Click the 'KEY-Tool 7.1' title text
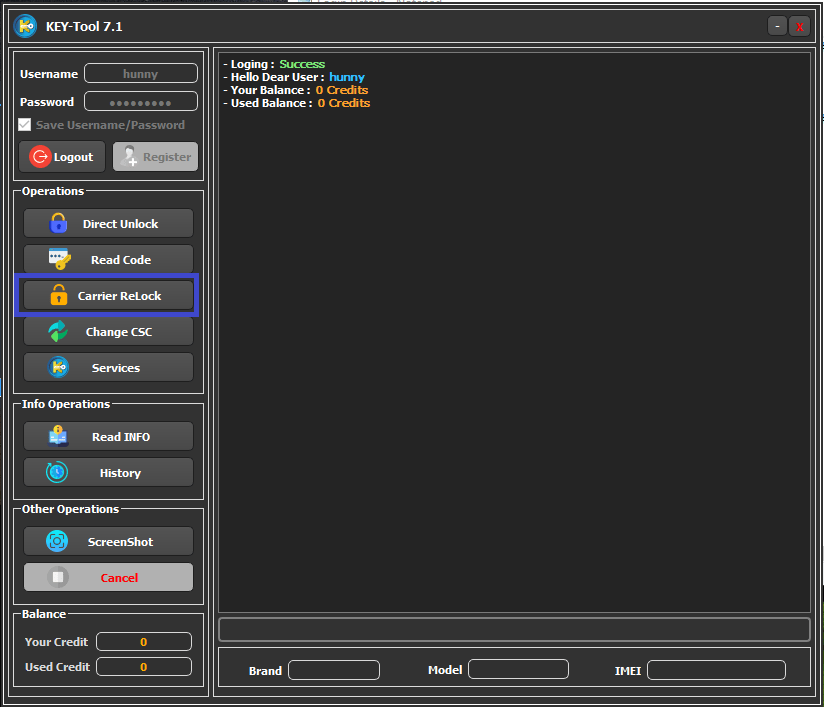The image size is (824, 707). click(84, 26)
